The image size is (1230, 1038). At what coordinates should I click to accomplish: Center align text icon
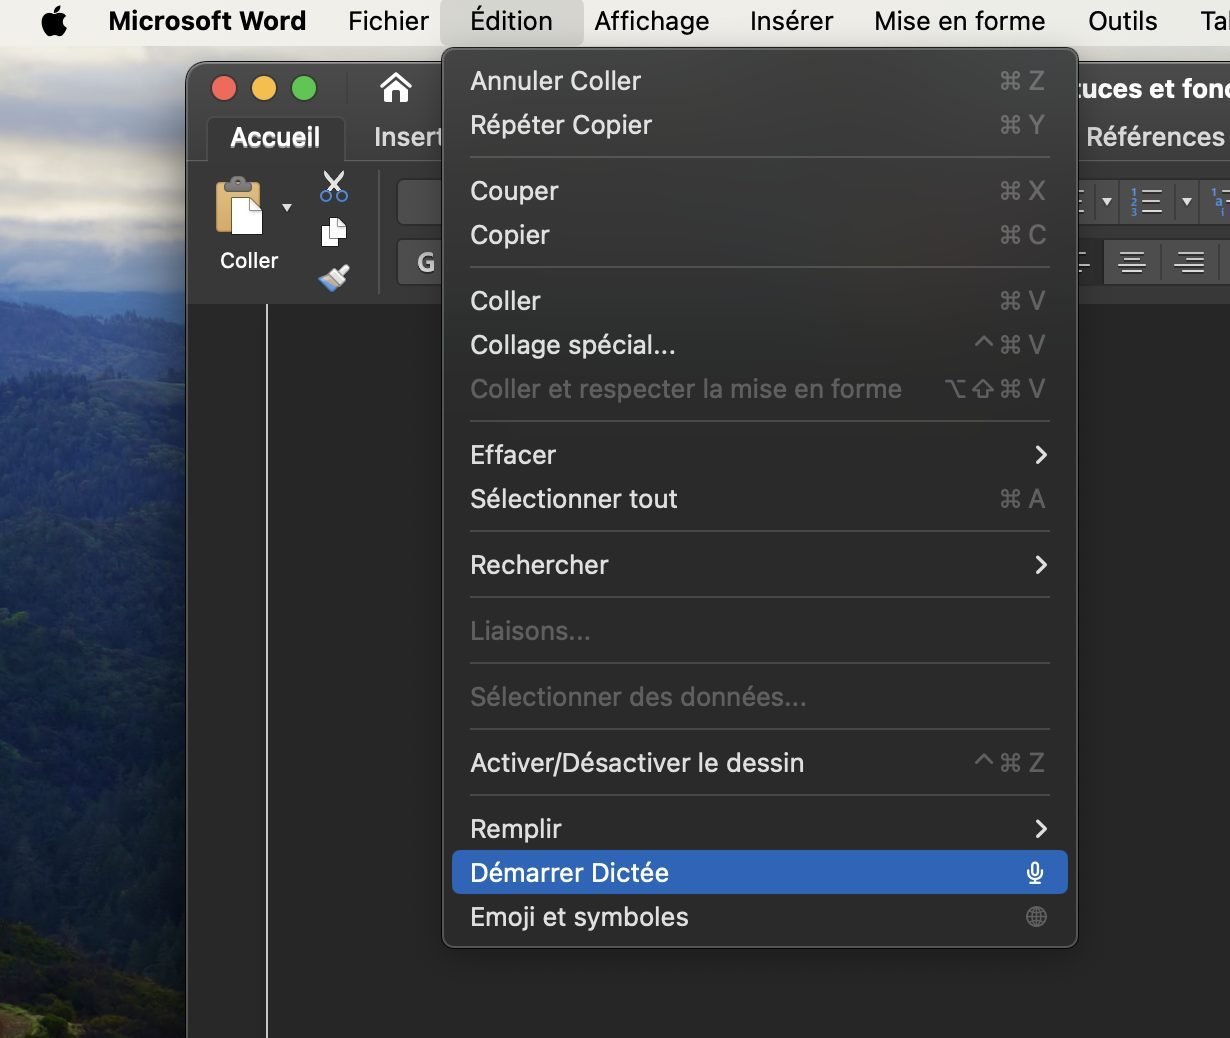click(1132, 262)
